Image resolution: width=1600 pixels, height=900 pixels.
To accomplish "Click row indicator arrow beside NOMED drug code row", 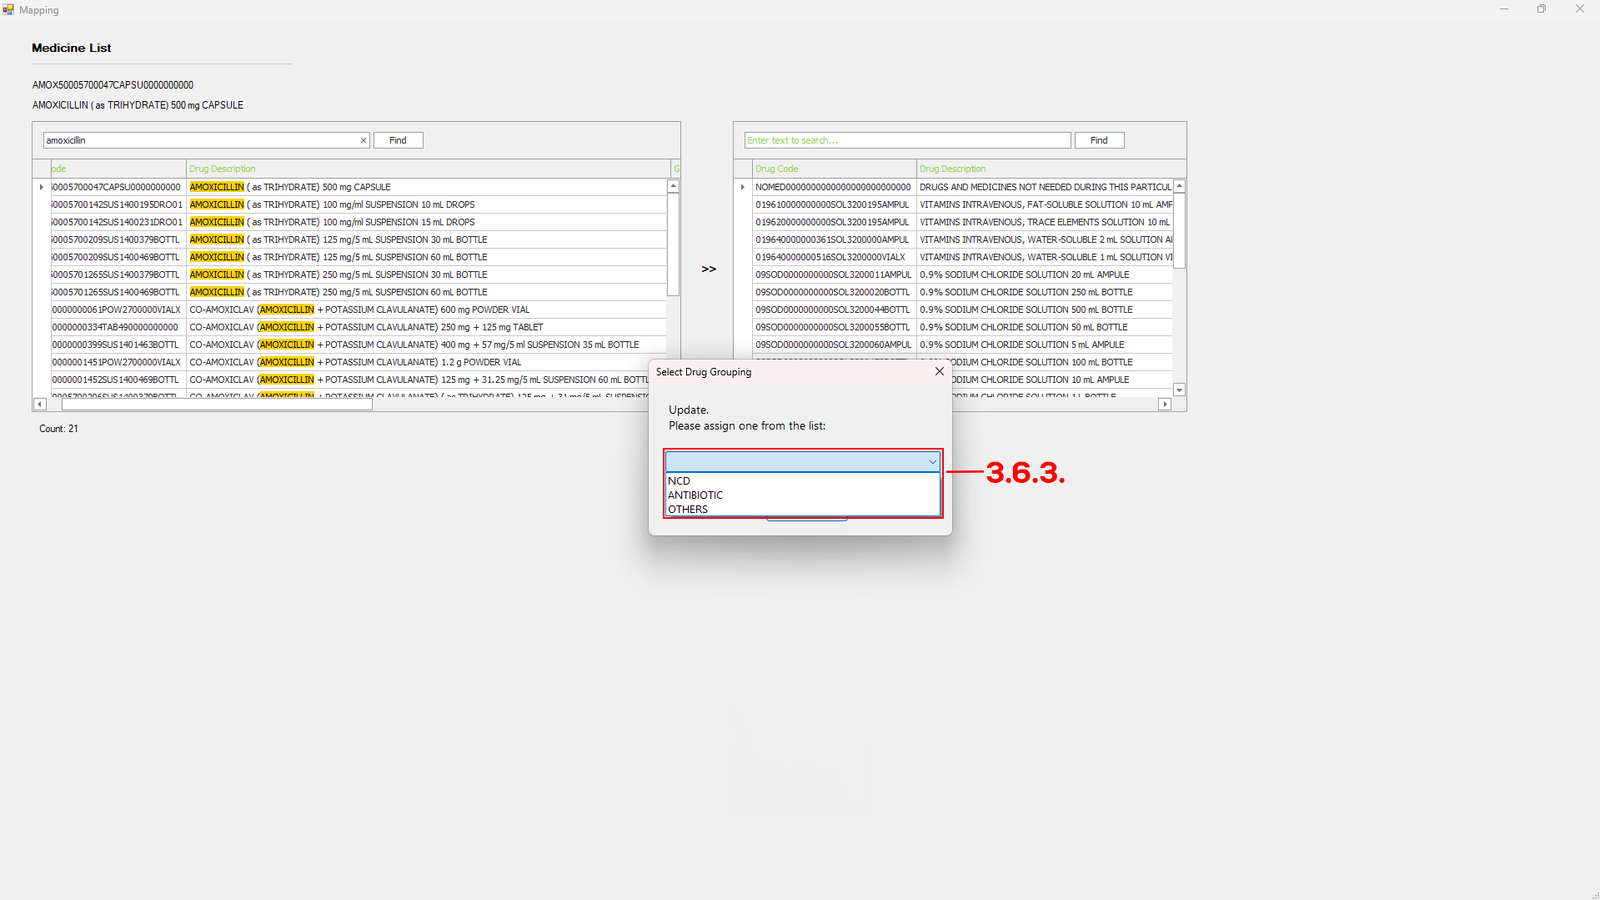I will tap(742, 187).
